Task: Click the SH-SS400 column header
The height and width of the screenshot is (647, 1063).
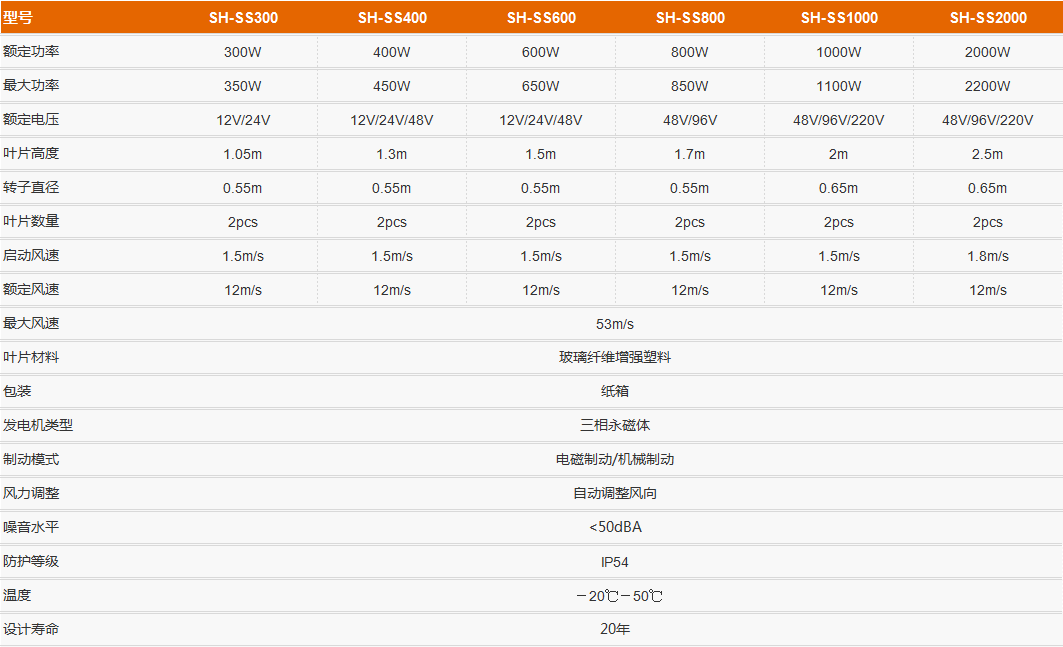Action: click(392, 18)
